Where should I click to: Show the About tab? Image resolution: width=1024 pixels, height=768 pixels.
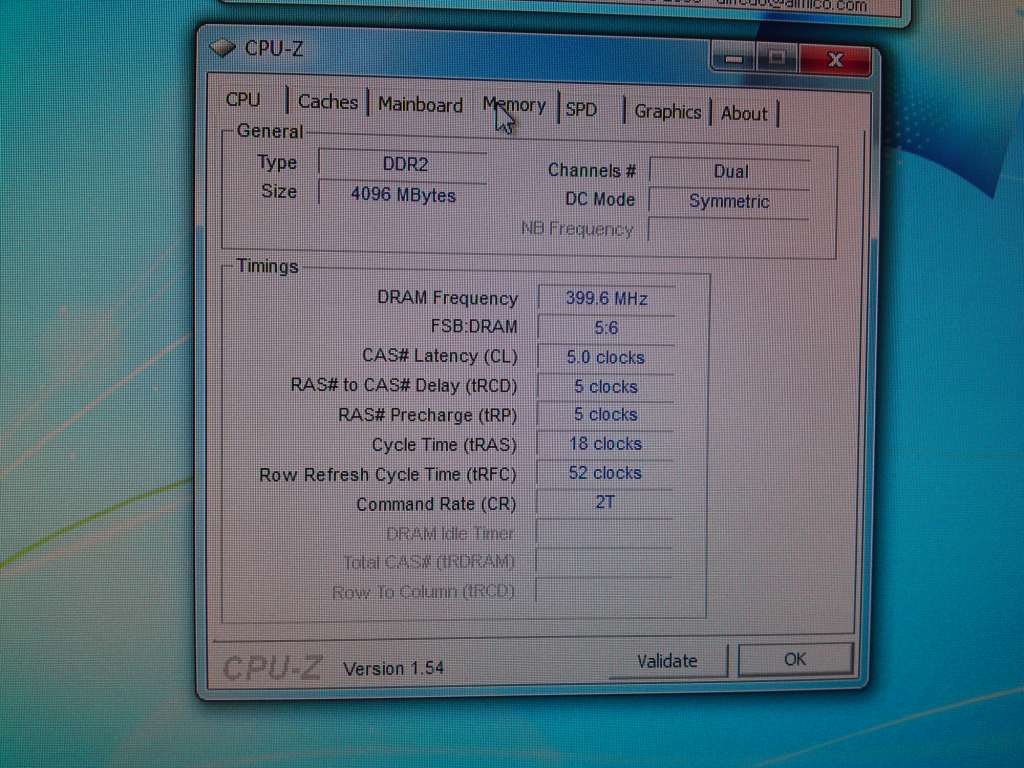(744, 114)
